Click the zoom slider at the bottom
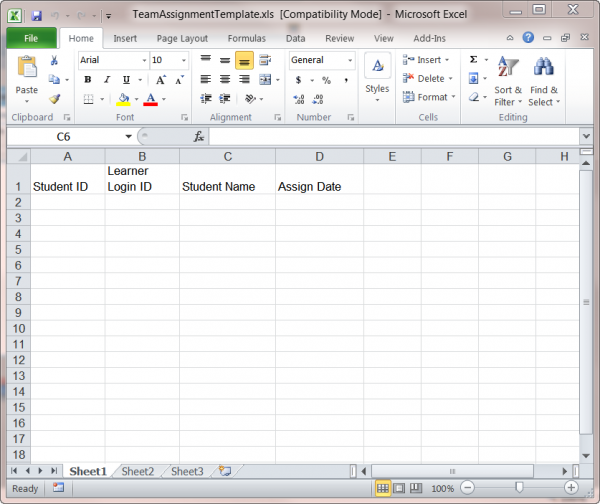This screenshot has height=504, width=600. [518, 488]
